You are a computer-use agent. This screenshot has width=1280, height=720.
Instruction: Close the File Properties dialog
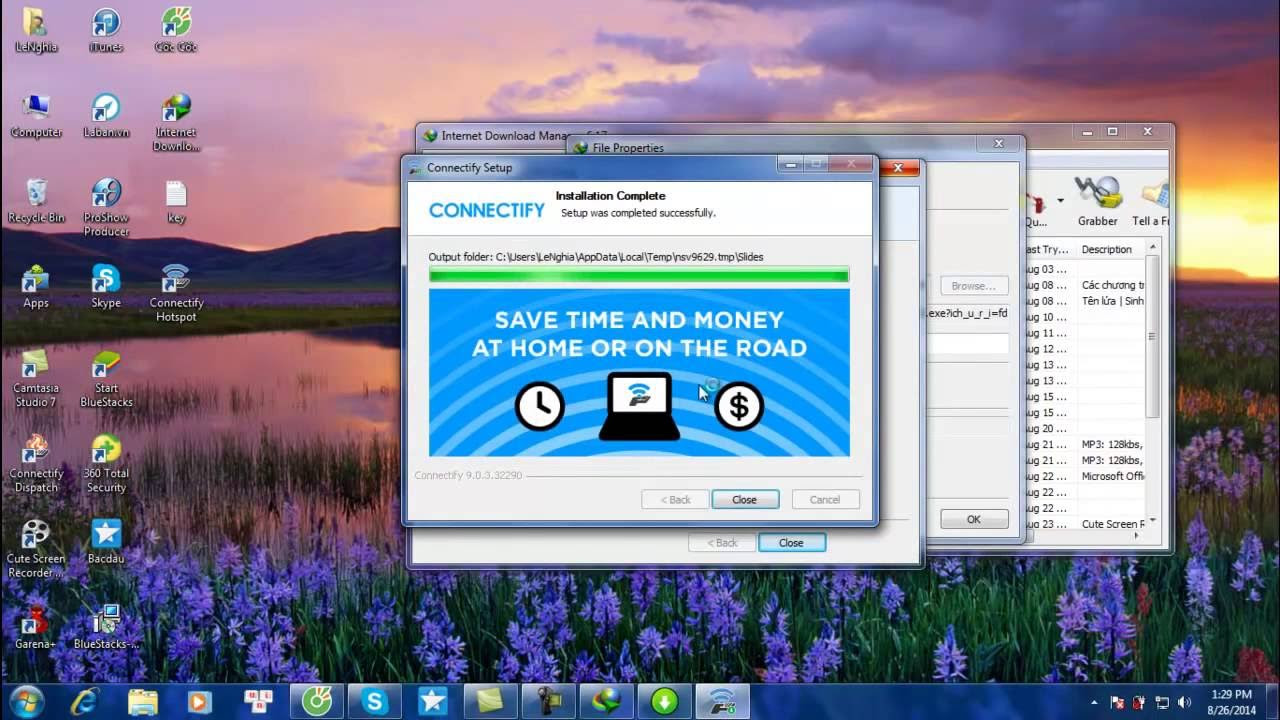[x=998, y=144]
